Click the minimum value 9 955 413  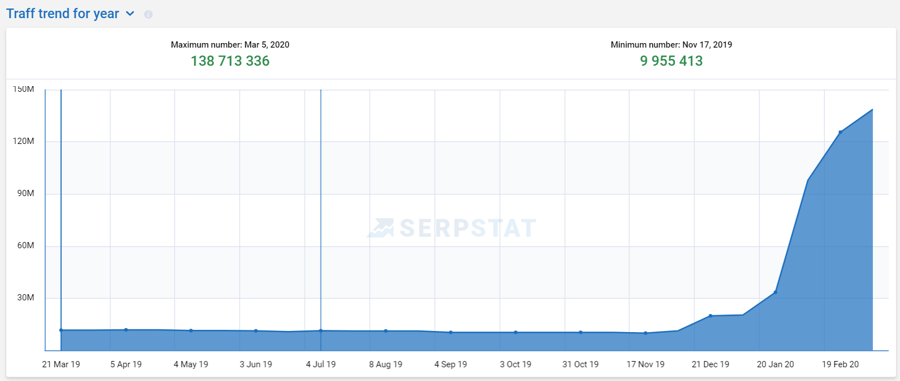coord(672,61)
